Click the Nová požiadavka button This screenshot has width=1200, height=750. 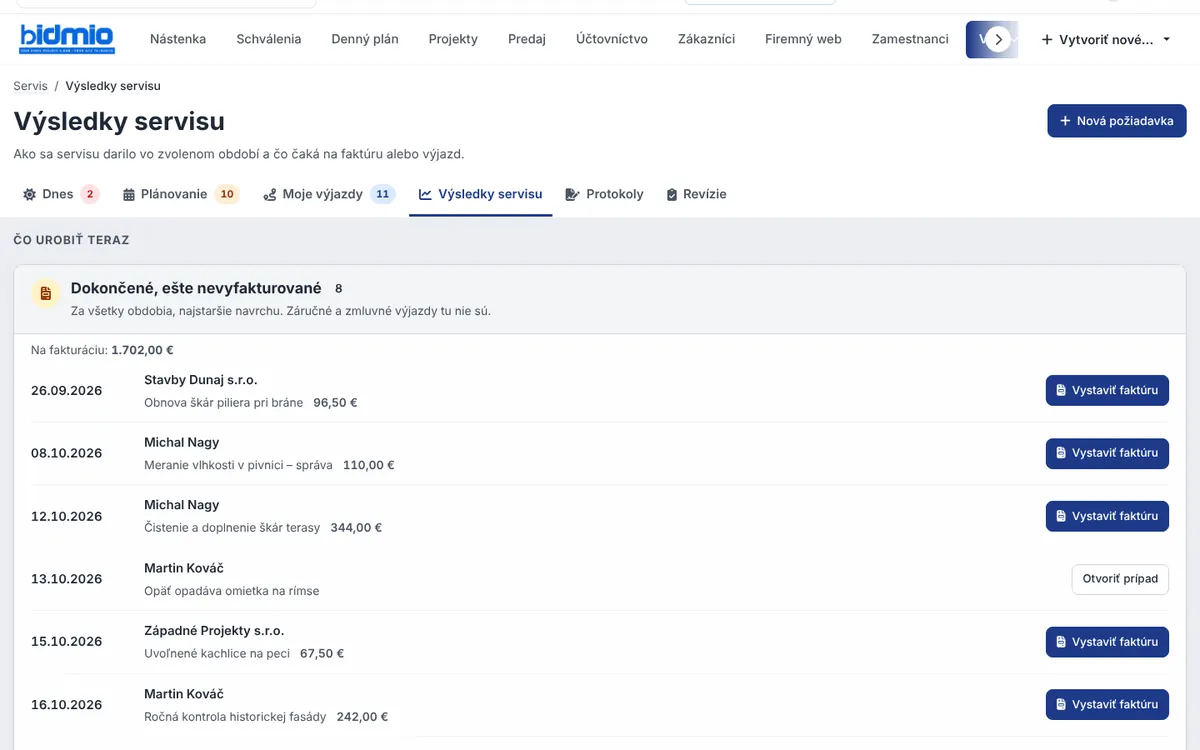pos(1117,121)
